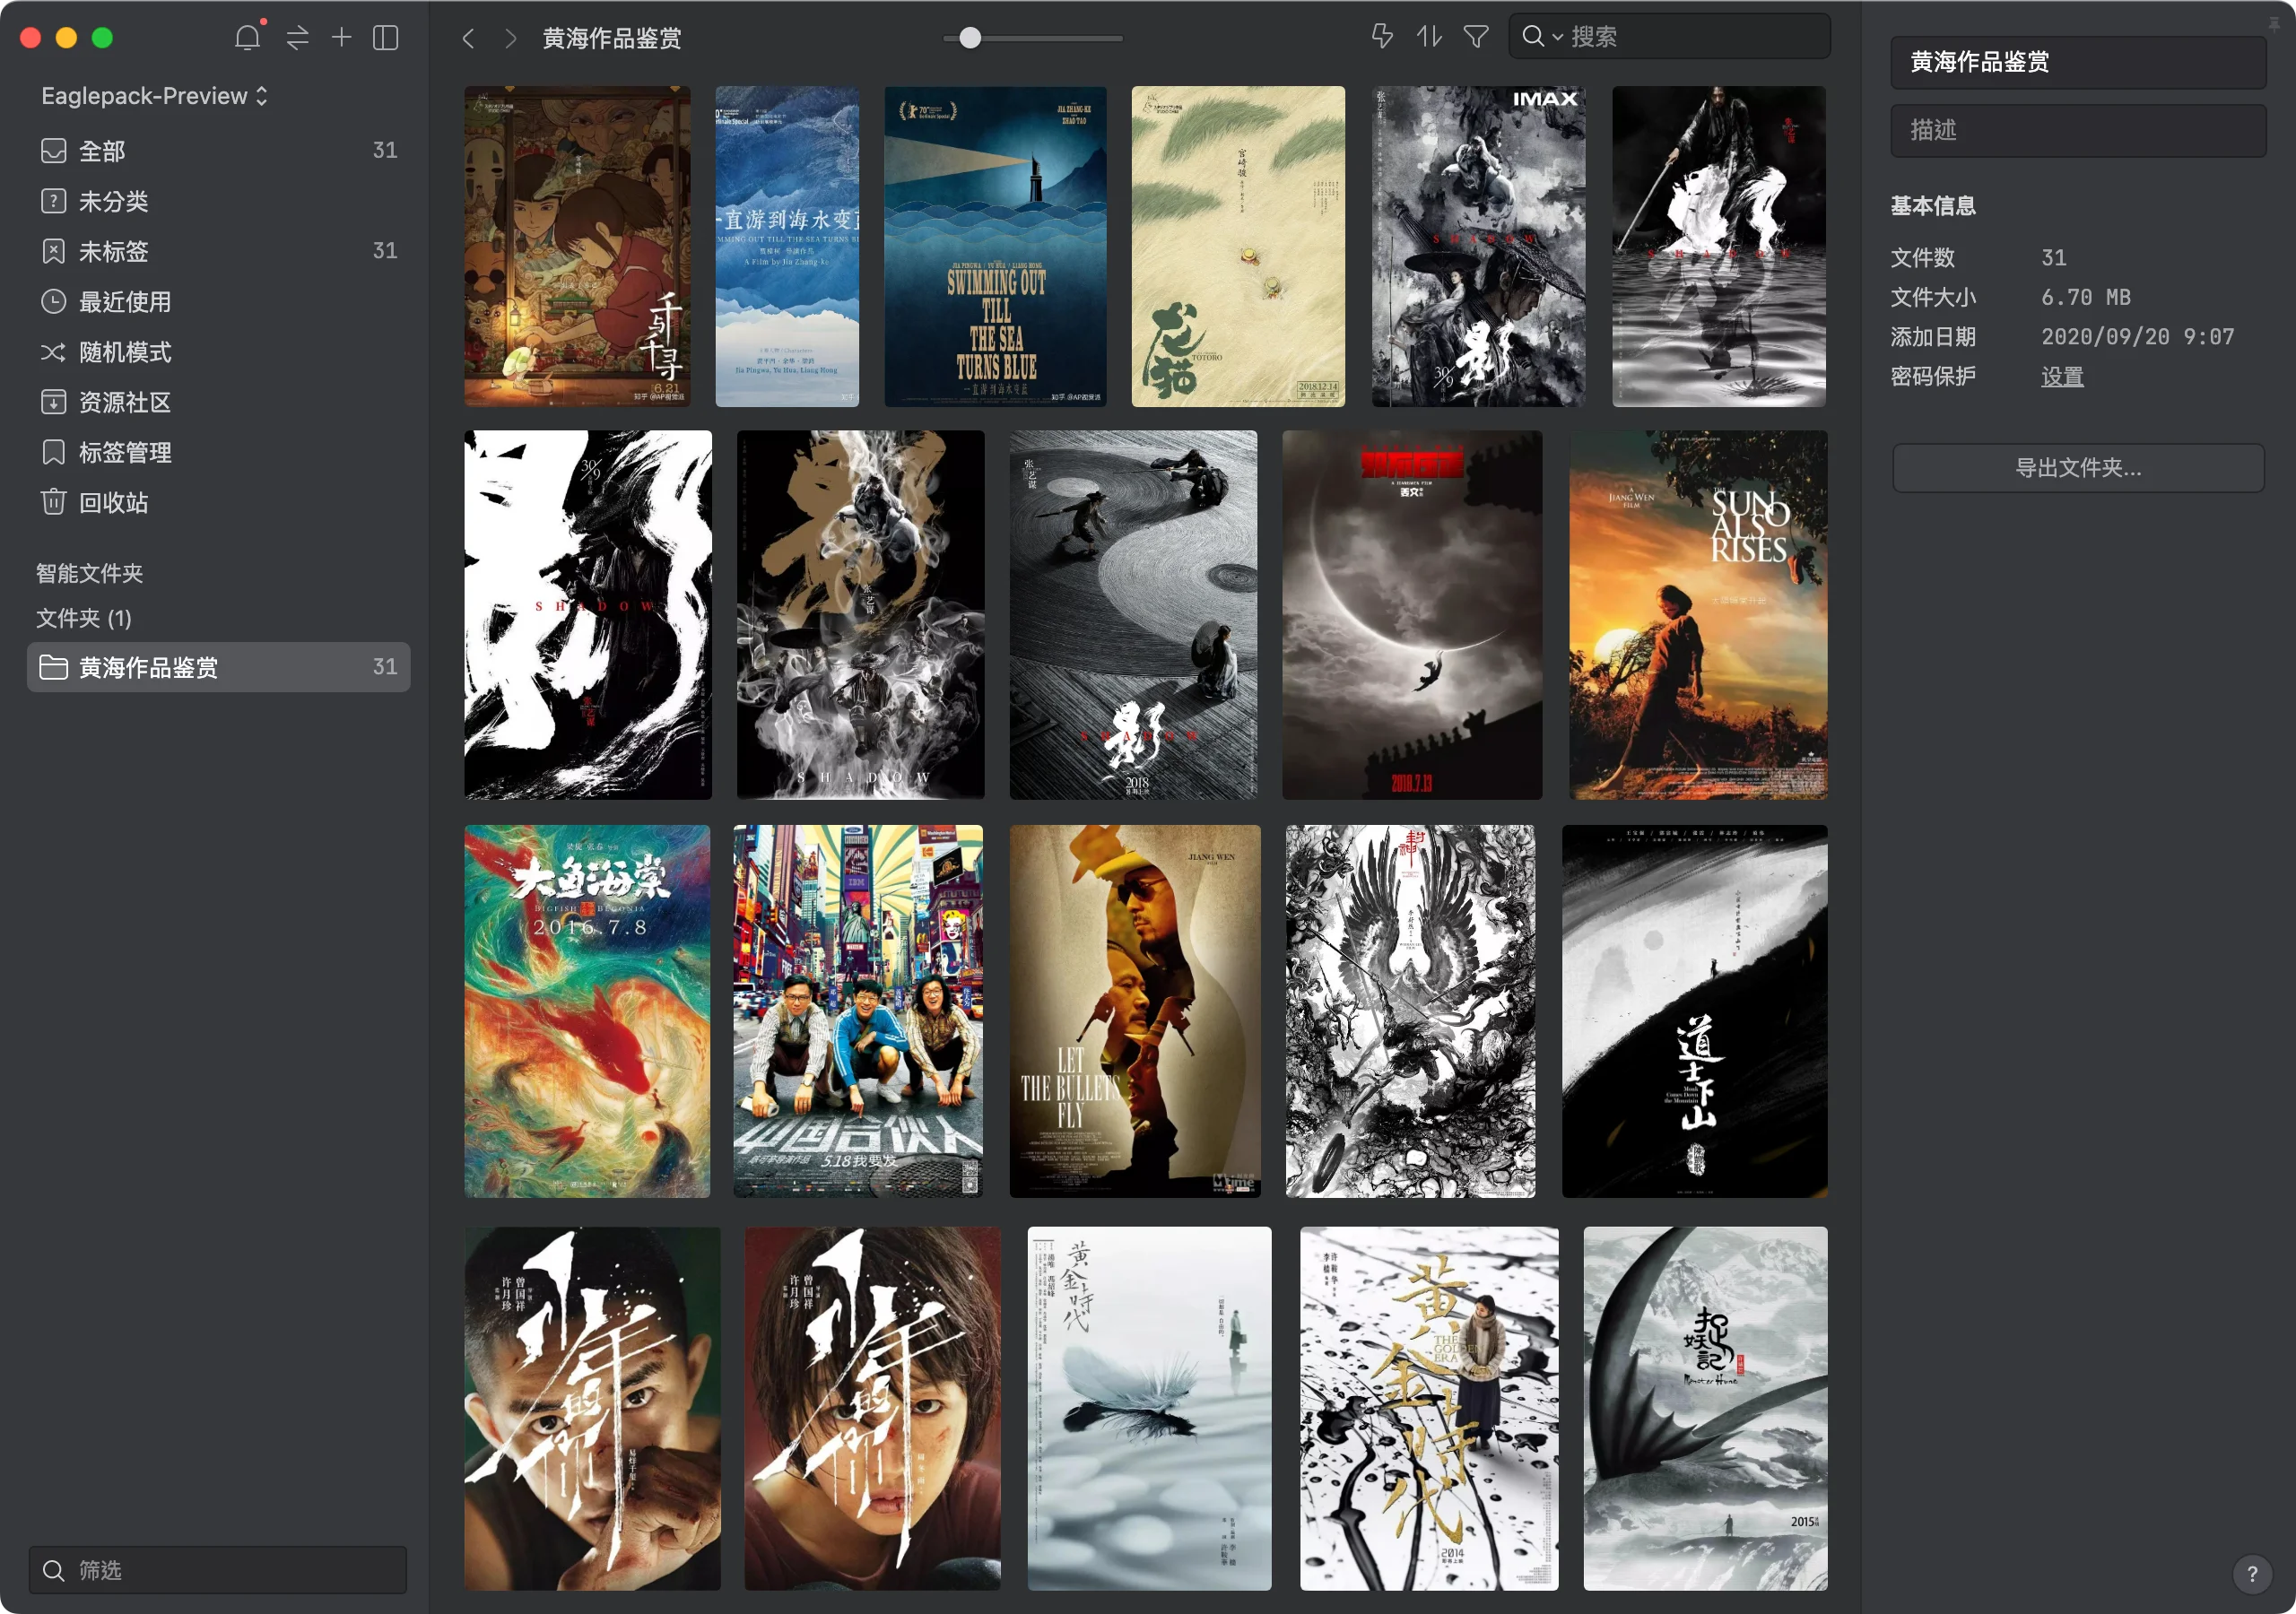The width and height of the screenshot is (2296, 1614).
Task: Click the 基本信息 section heading
Action: 1933,206
